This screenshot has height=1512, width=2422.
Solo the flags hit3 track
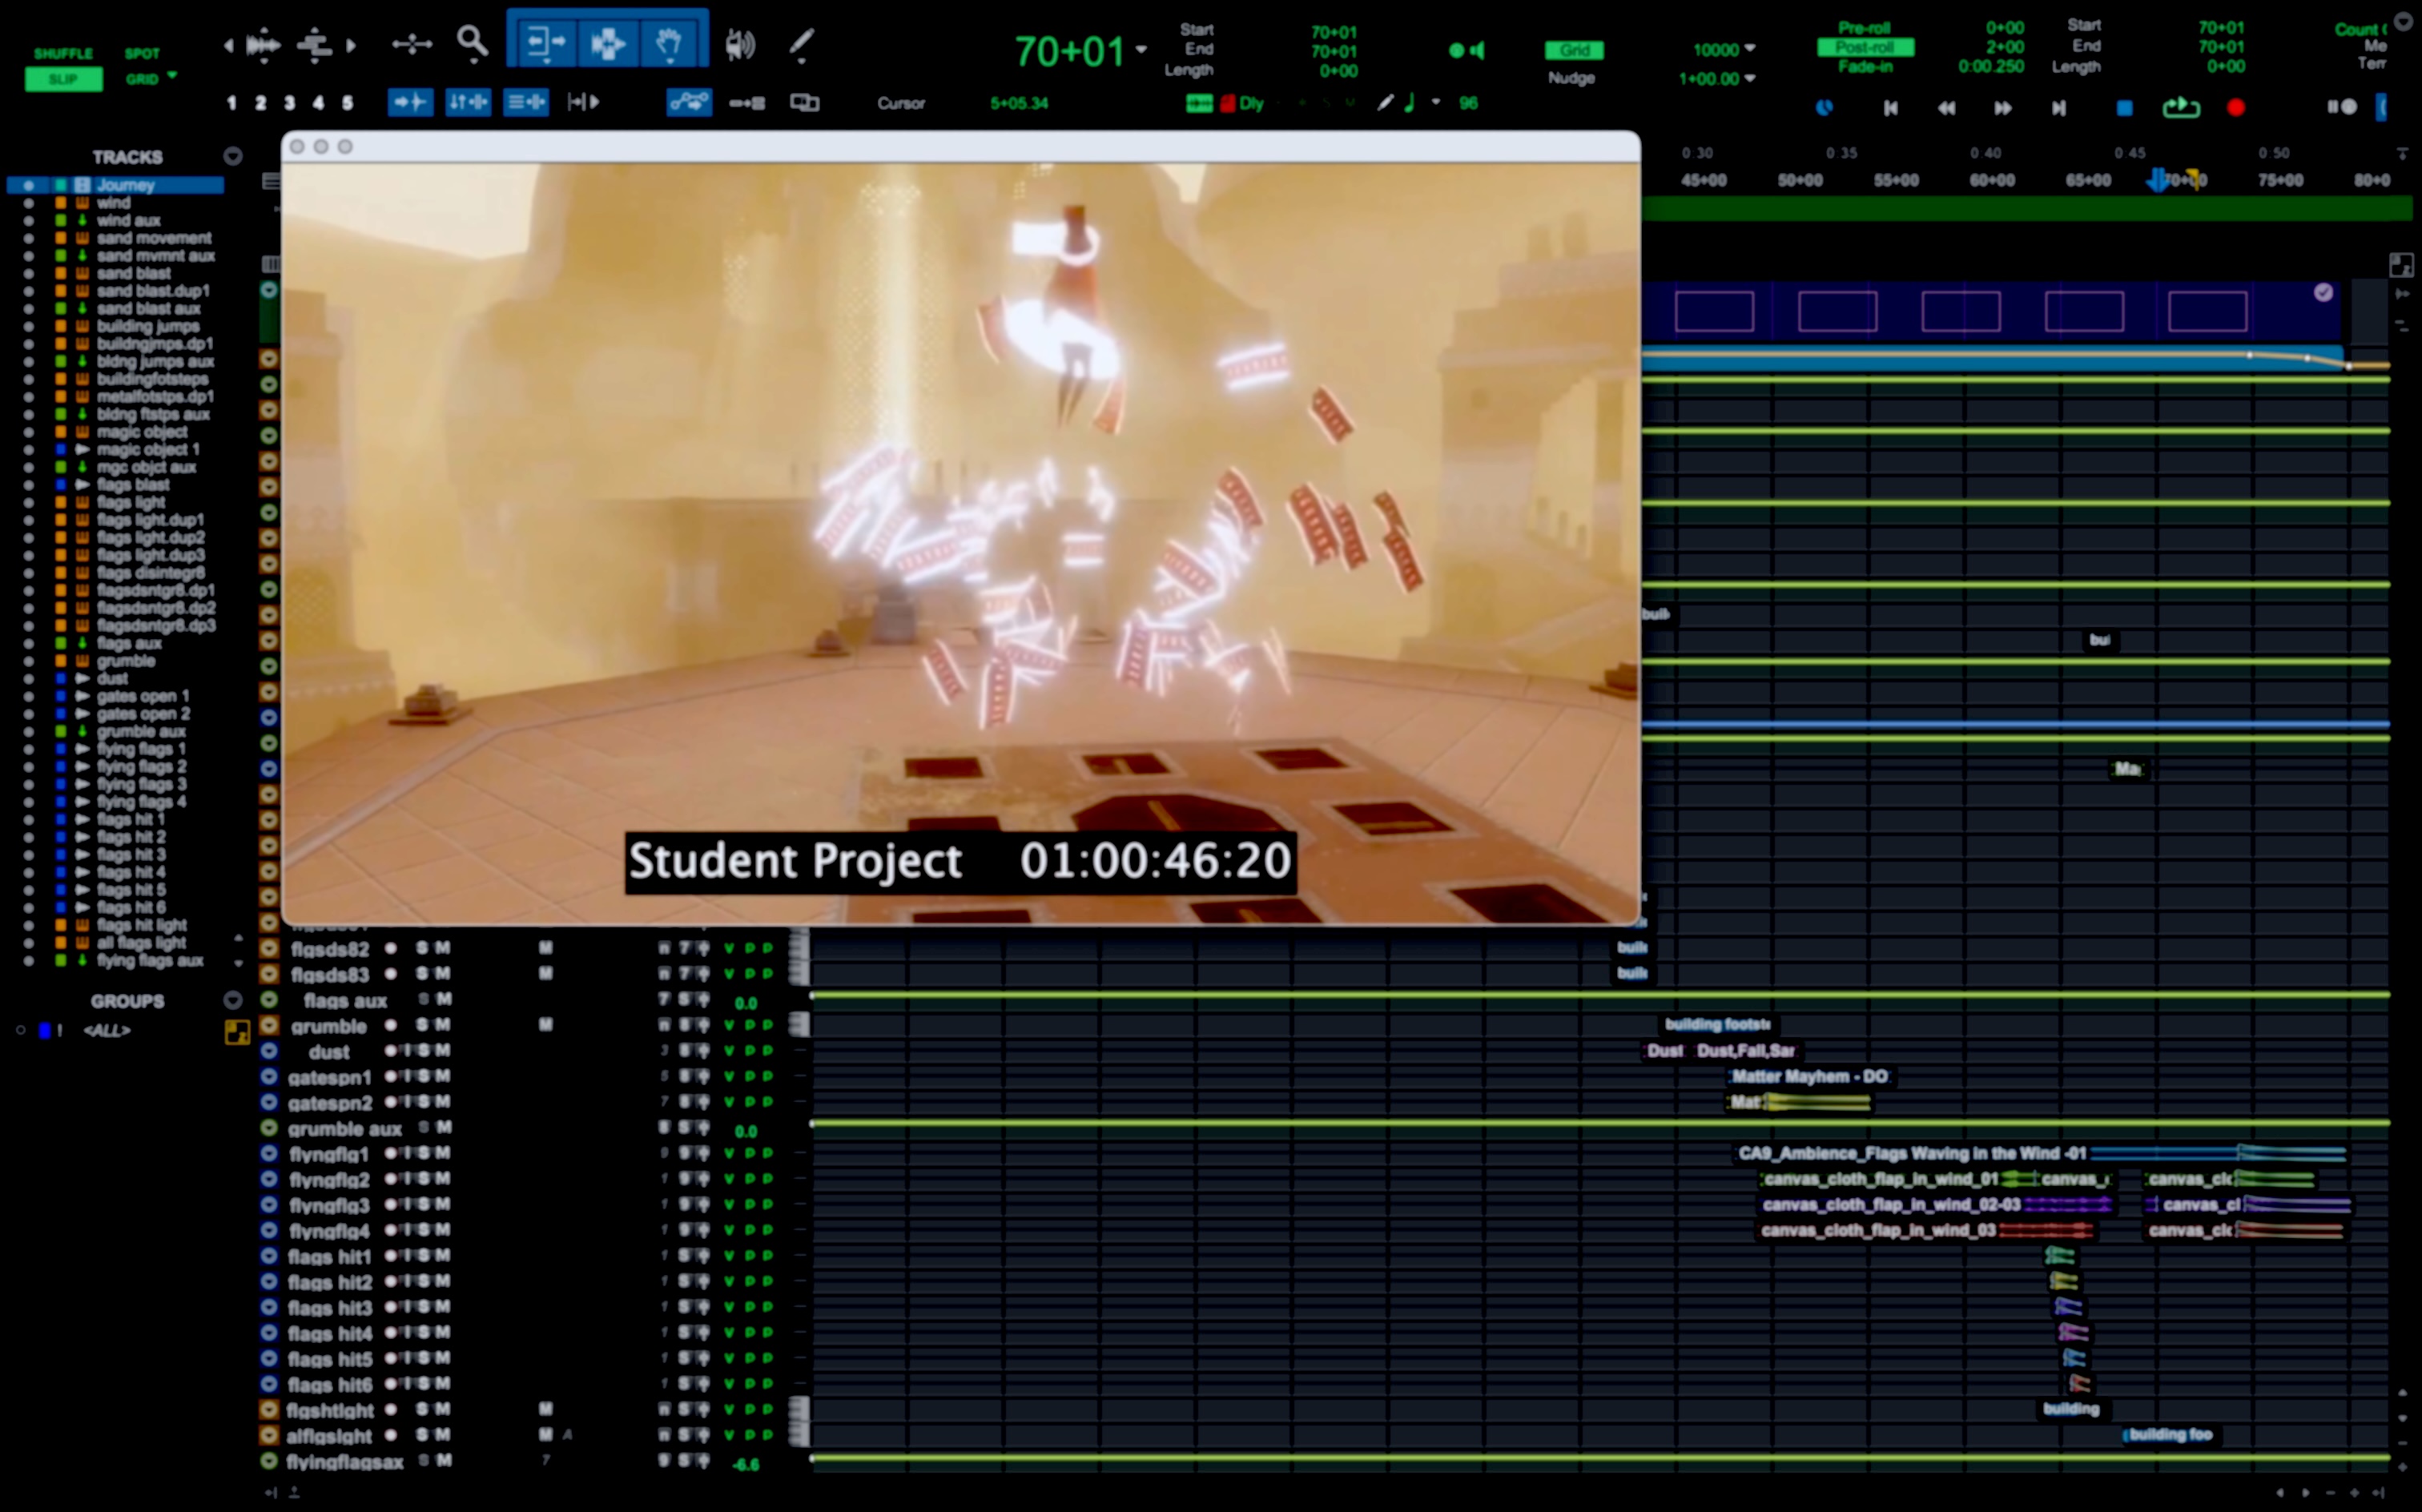[425, 1307]
